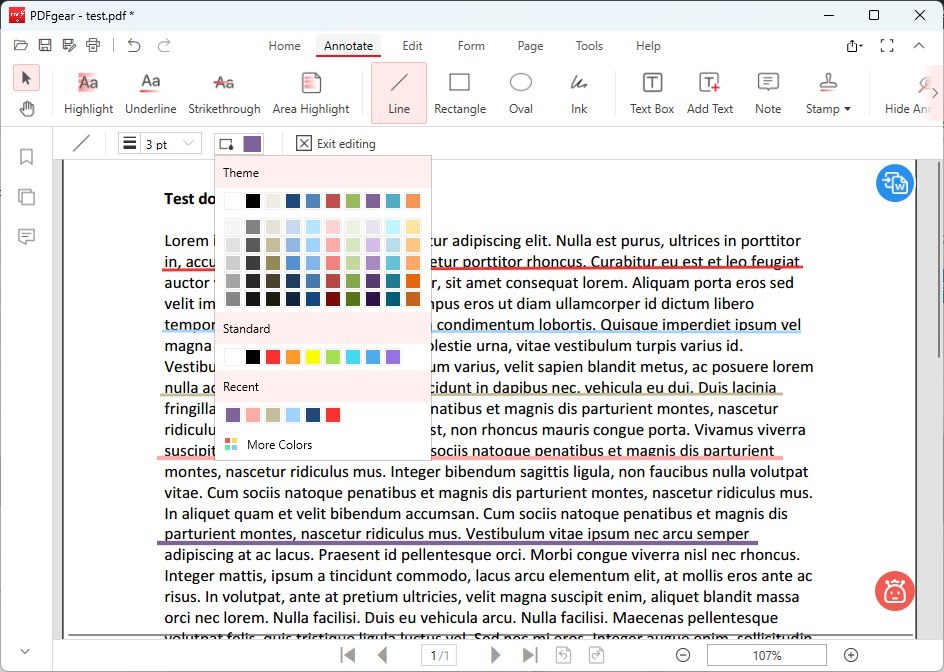Click the page number input field
Viewport: 944px width, 672px height.
(440, 655)
